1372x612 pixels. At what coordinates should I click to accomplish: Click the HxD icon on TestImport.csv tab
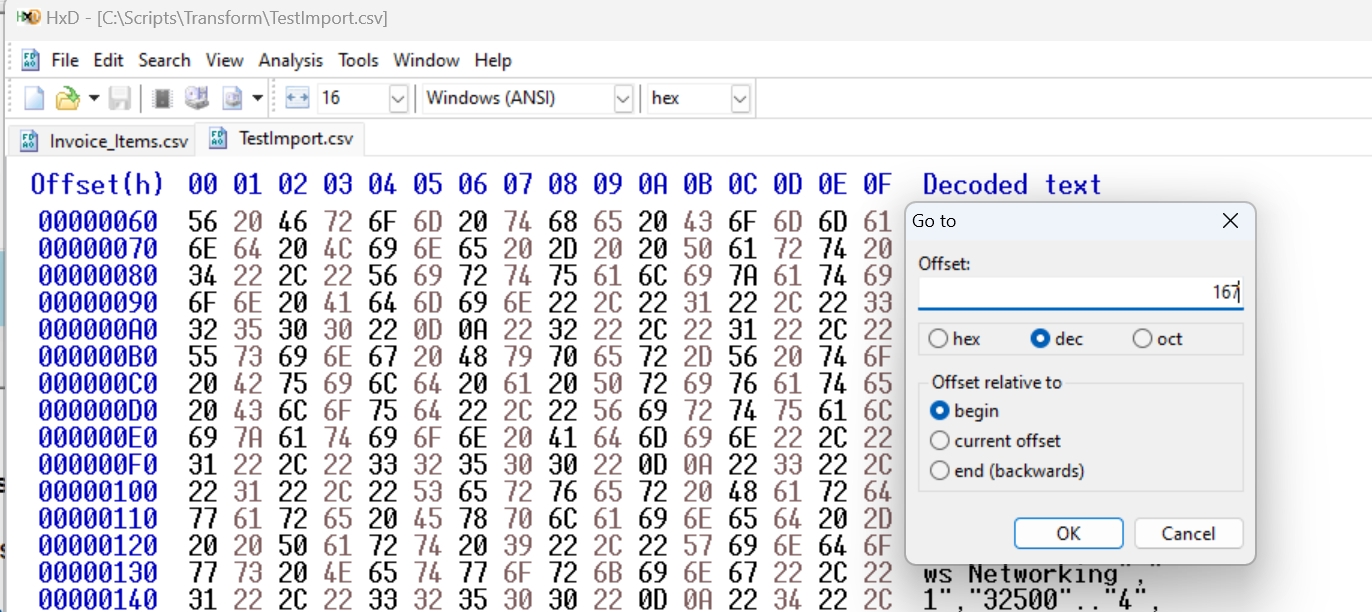(x=213, y=140)
